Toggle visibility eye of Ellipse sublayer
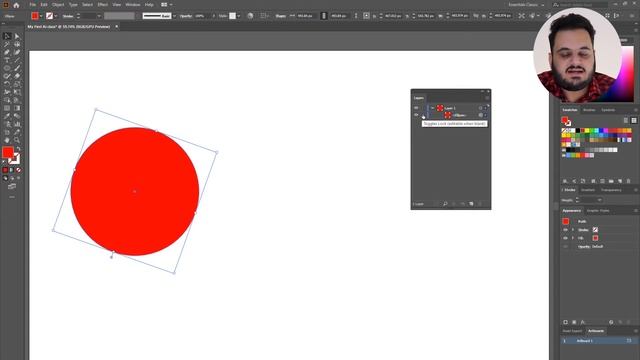Viewport: 640px width, 360px height. coord(416,115)
